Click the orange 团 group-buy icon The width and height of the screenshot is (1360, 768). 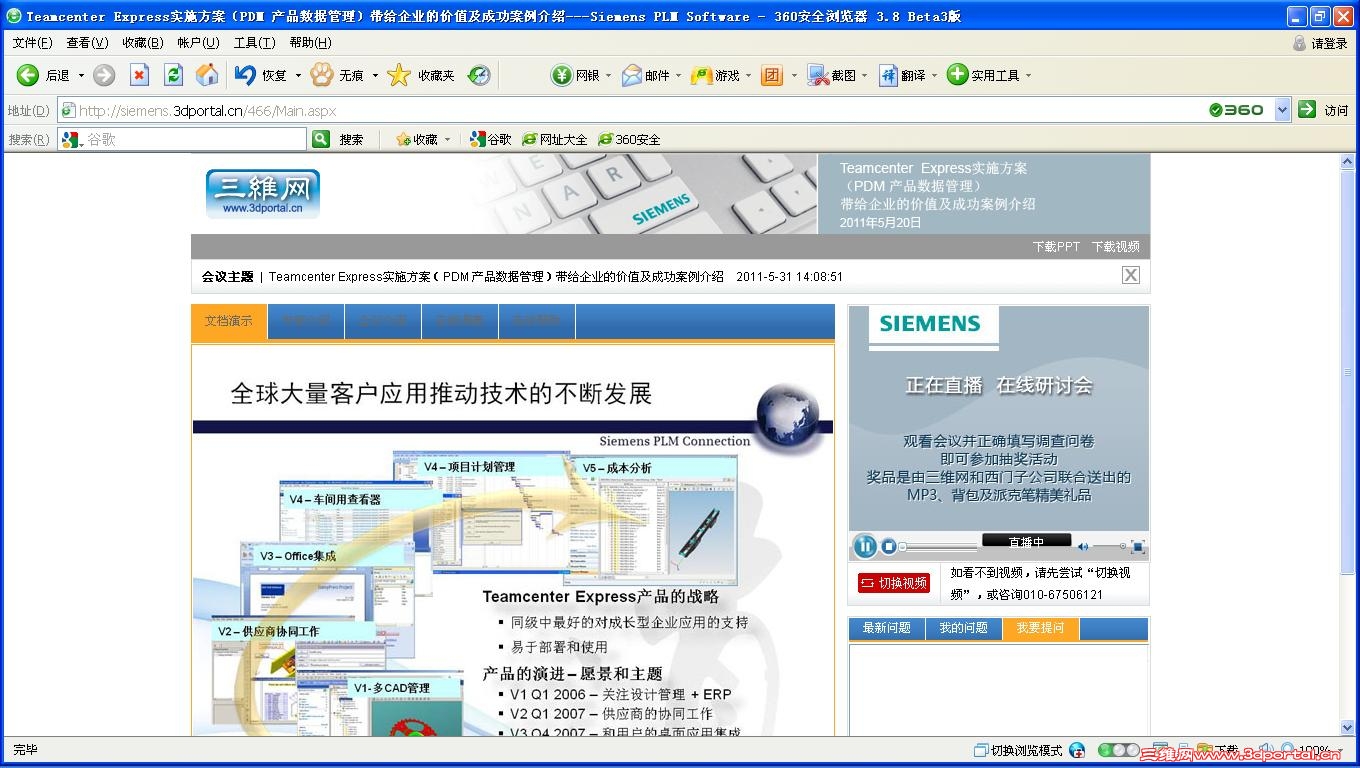pos(772,75)
